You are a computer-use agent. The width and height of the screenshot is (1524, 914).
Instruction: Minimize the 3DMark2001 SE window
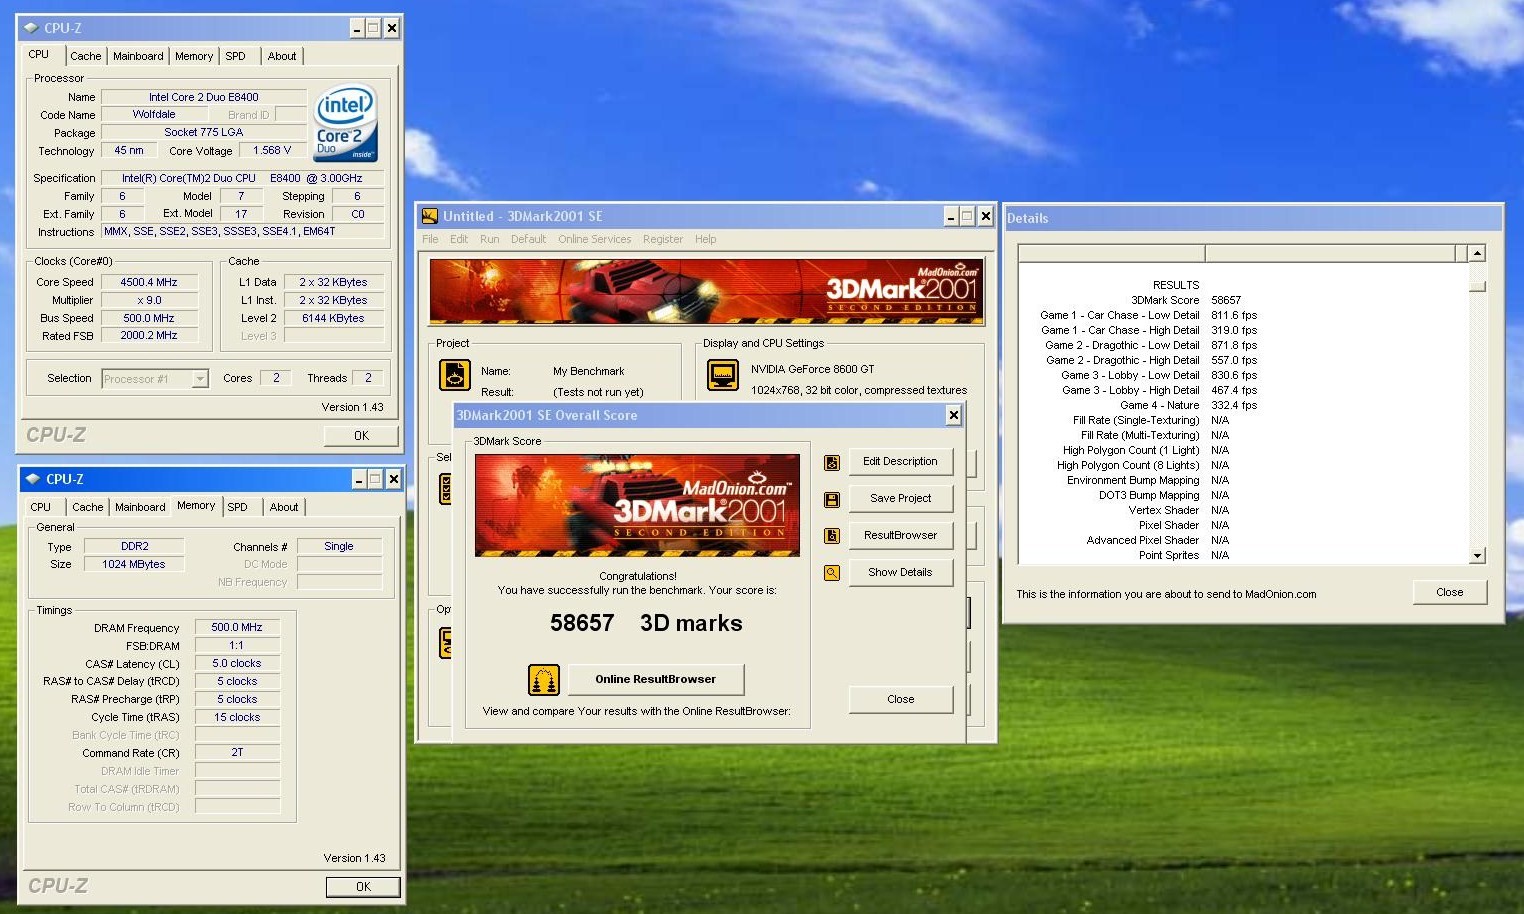tap(951, 216)
